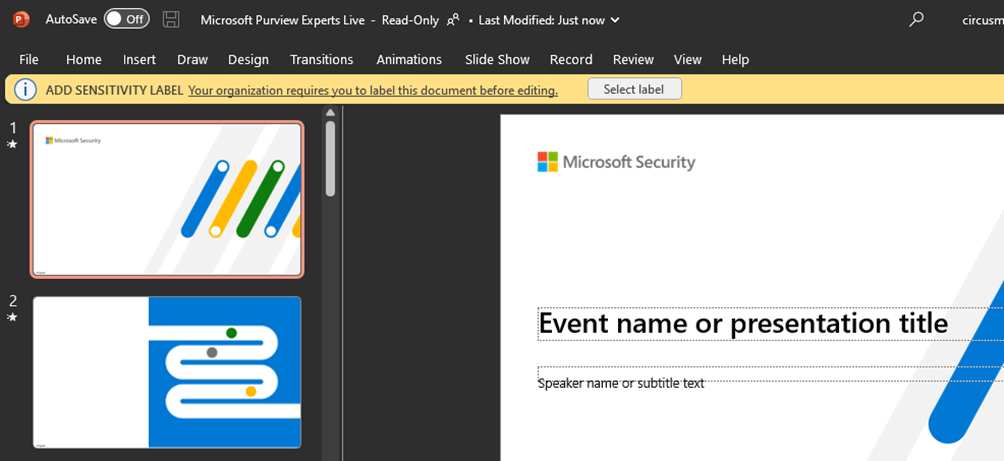Switch to the Transitions tab
This screenshot has height=461, width=1004.
click(321, 60)
